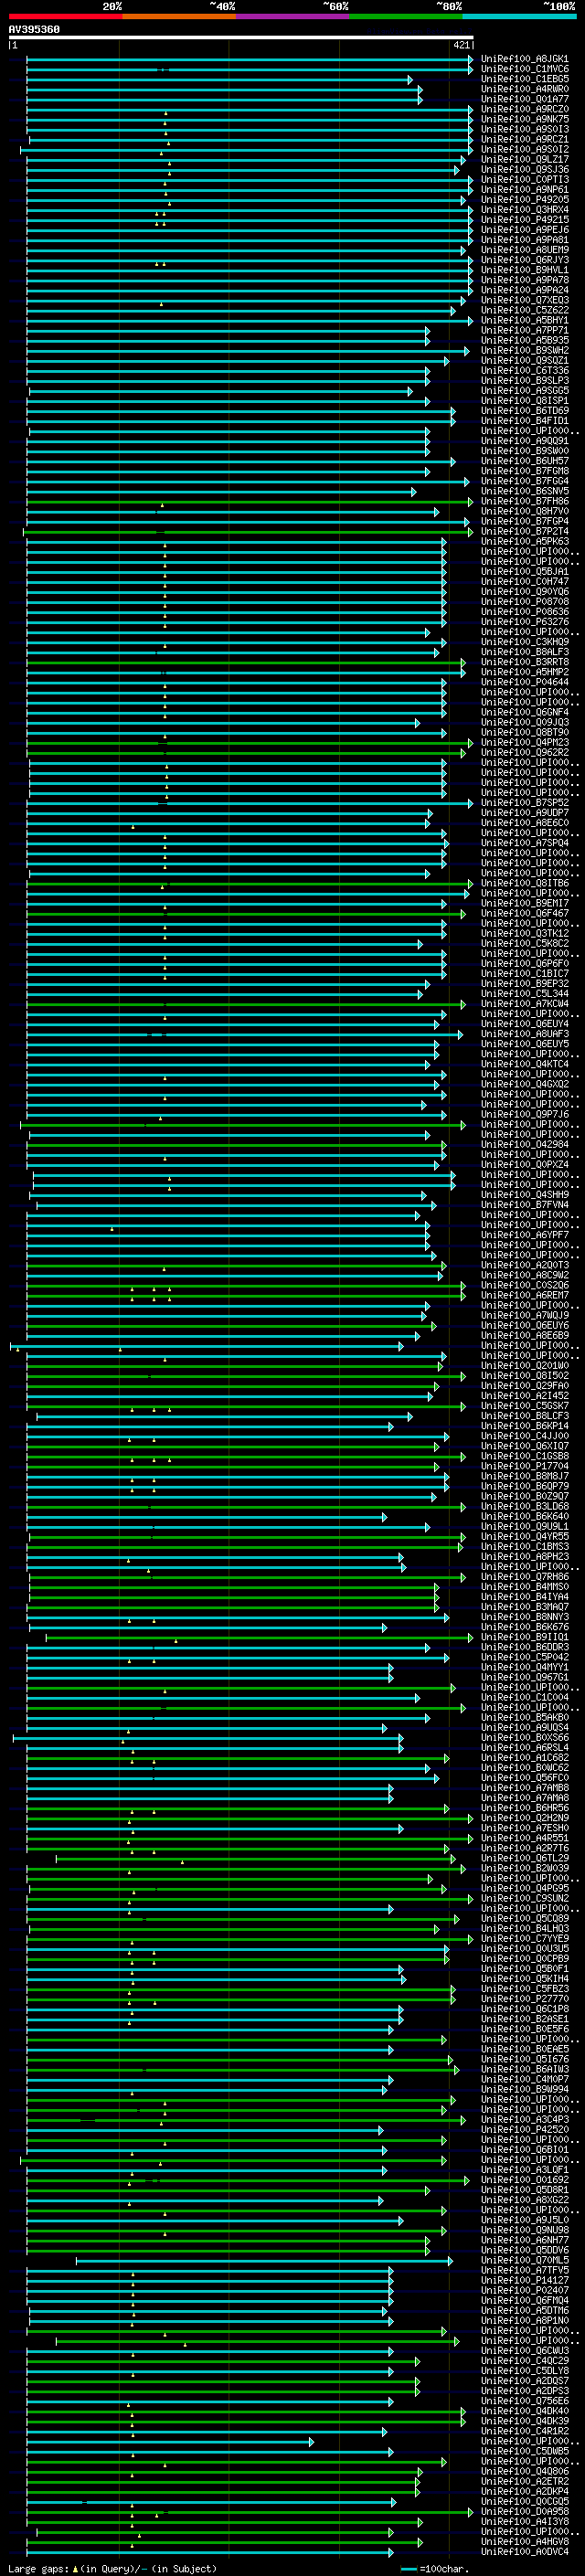Open hit UniRef100_C6T336
585x2576 pixels.
tap(525, 371)
